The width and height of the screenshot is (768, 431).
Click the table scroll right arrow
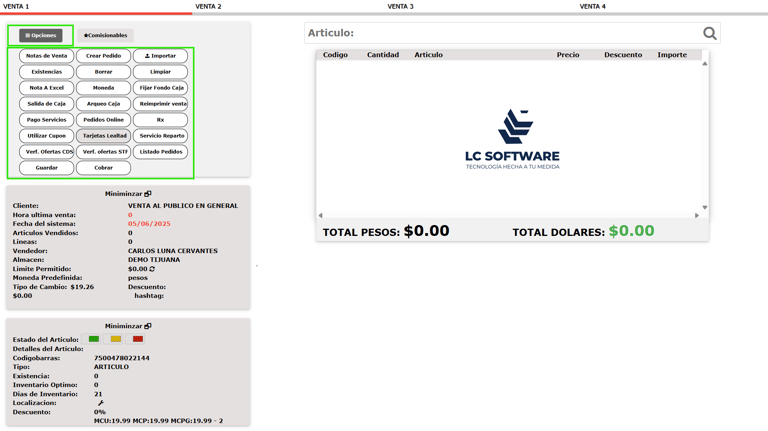click(697, 216)
